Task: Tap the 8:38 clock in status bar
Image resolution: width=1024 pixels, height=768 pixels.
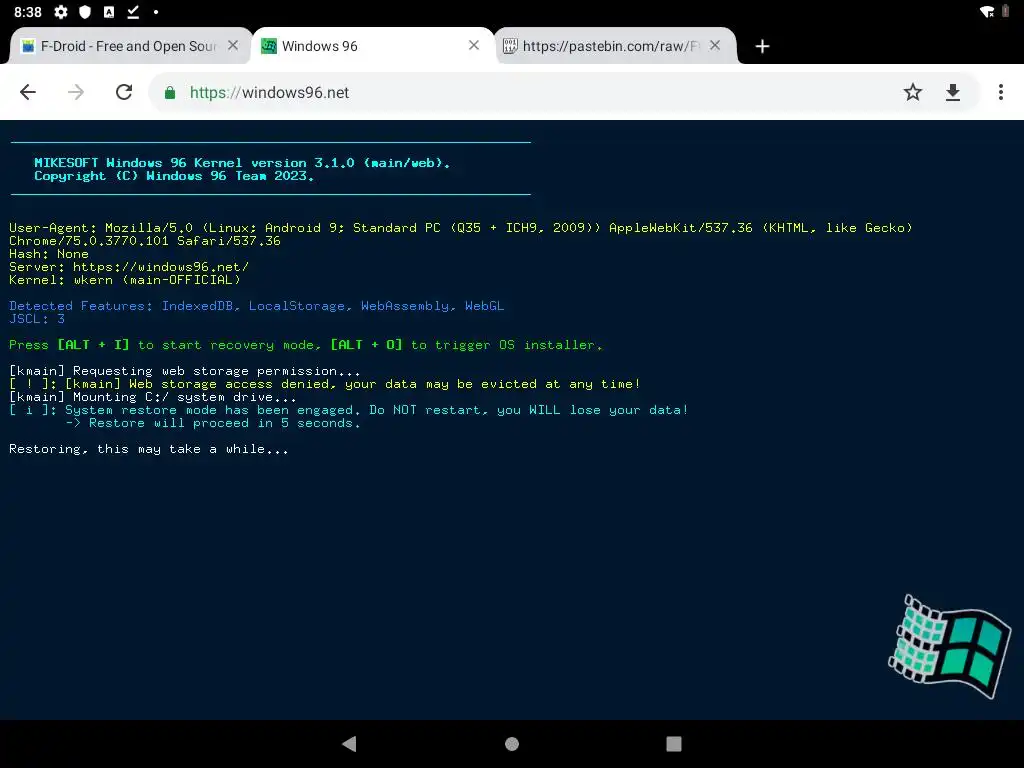Action: (27, 12)
